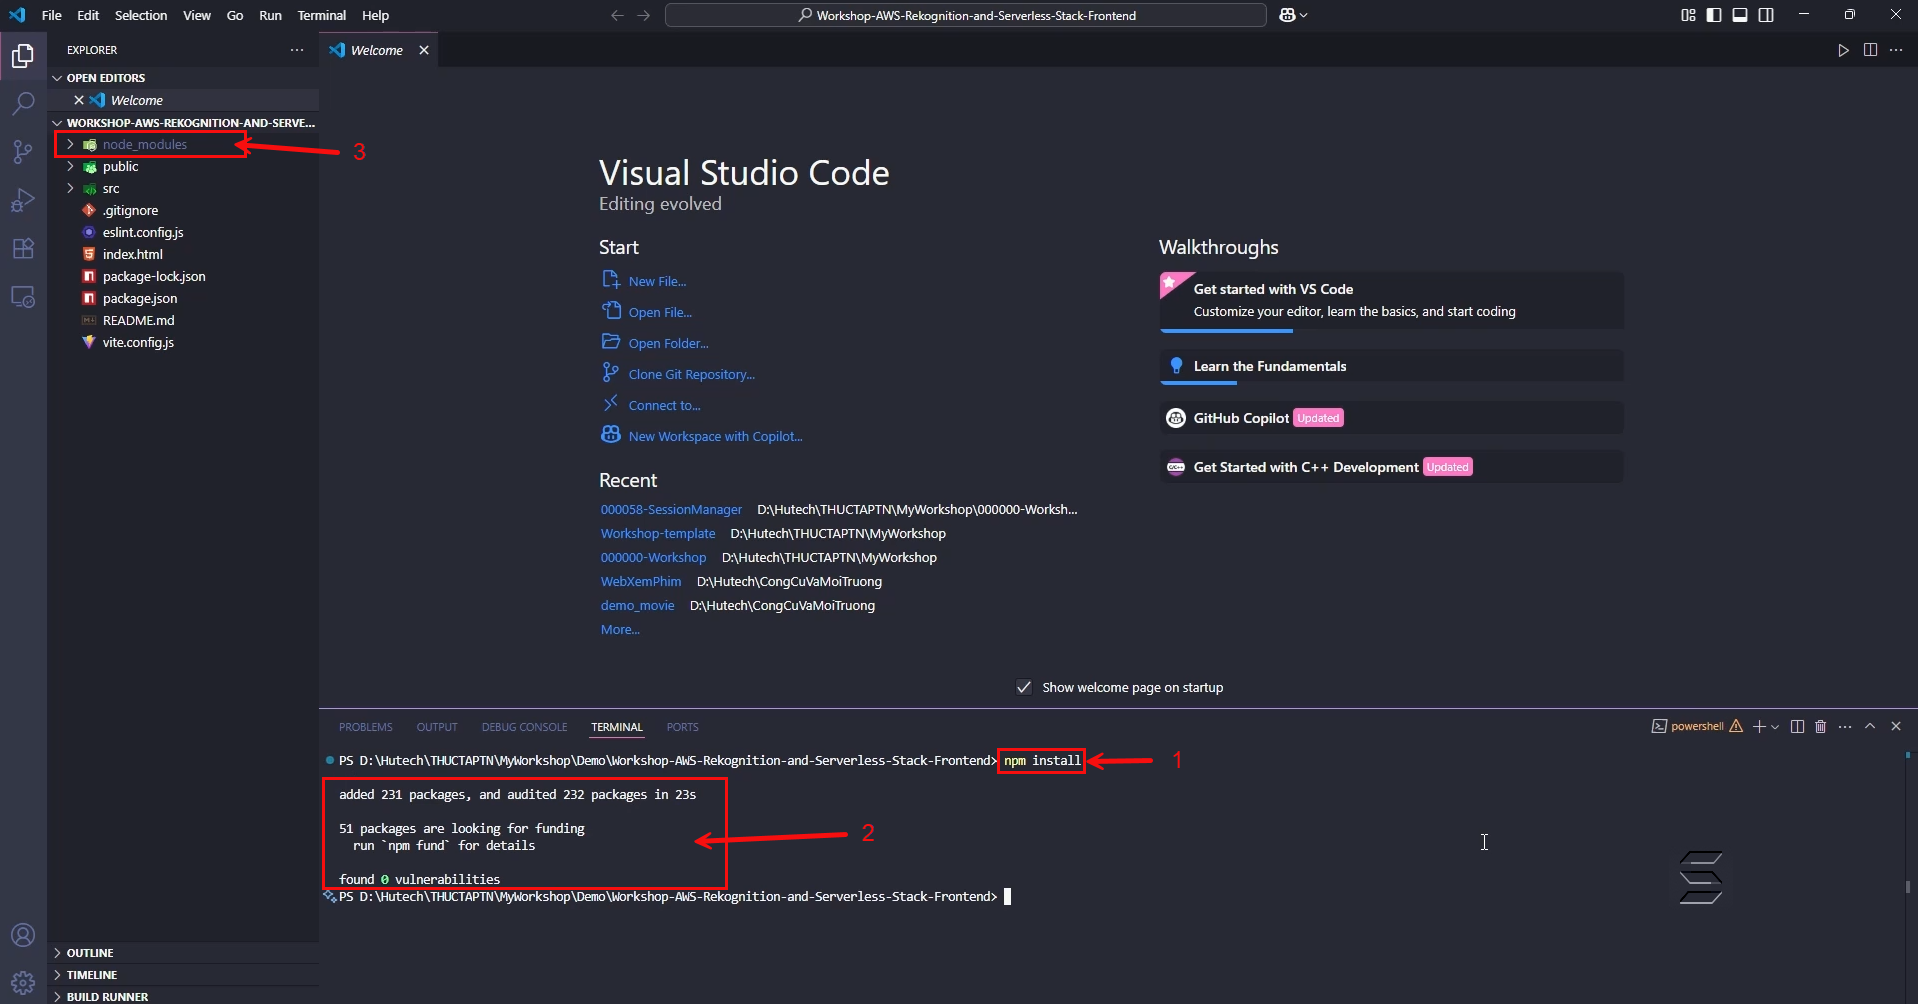The height and width of the screenshot is (1004, 1918).
Task: Open Run and Debug view
Action: point(23,200)
